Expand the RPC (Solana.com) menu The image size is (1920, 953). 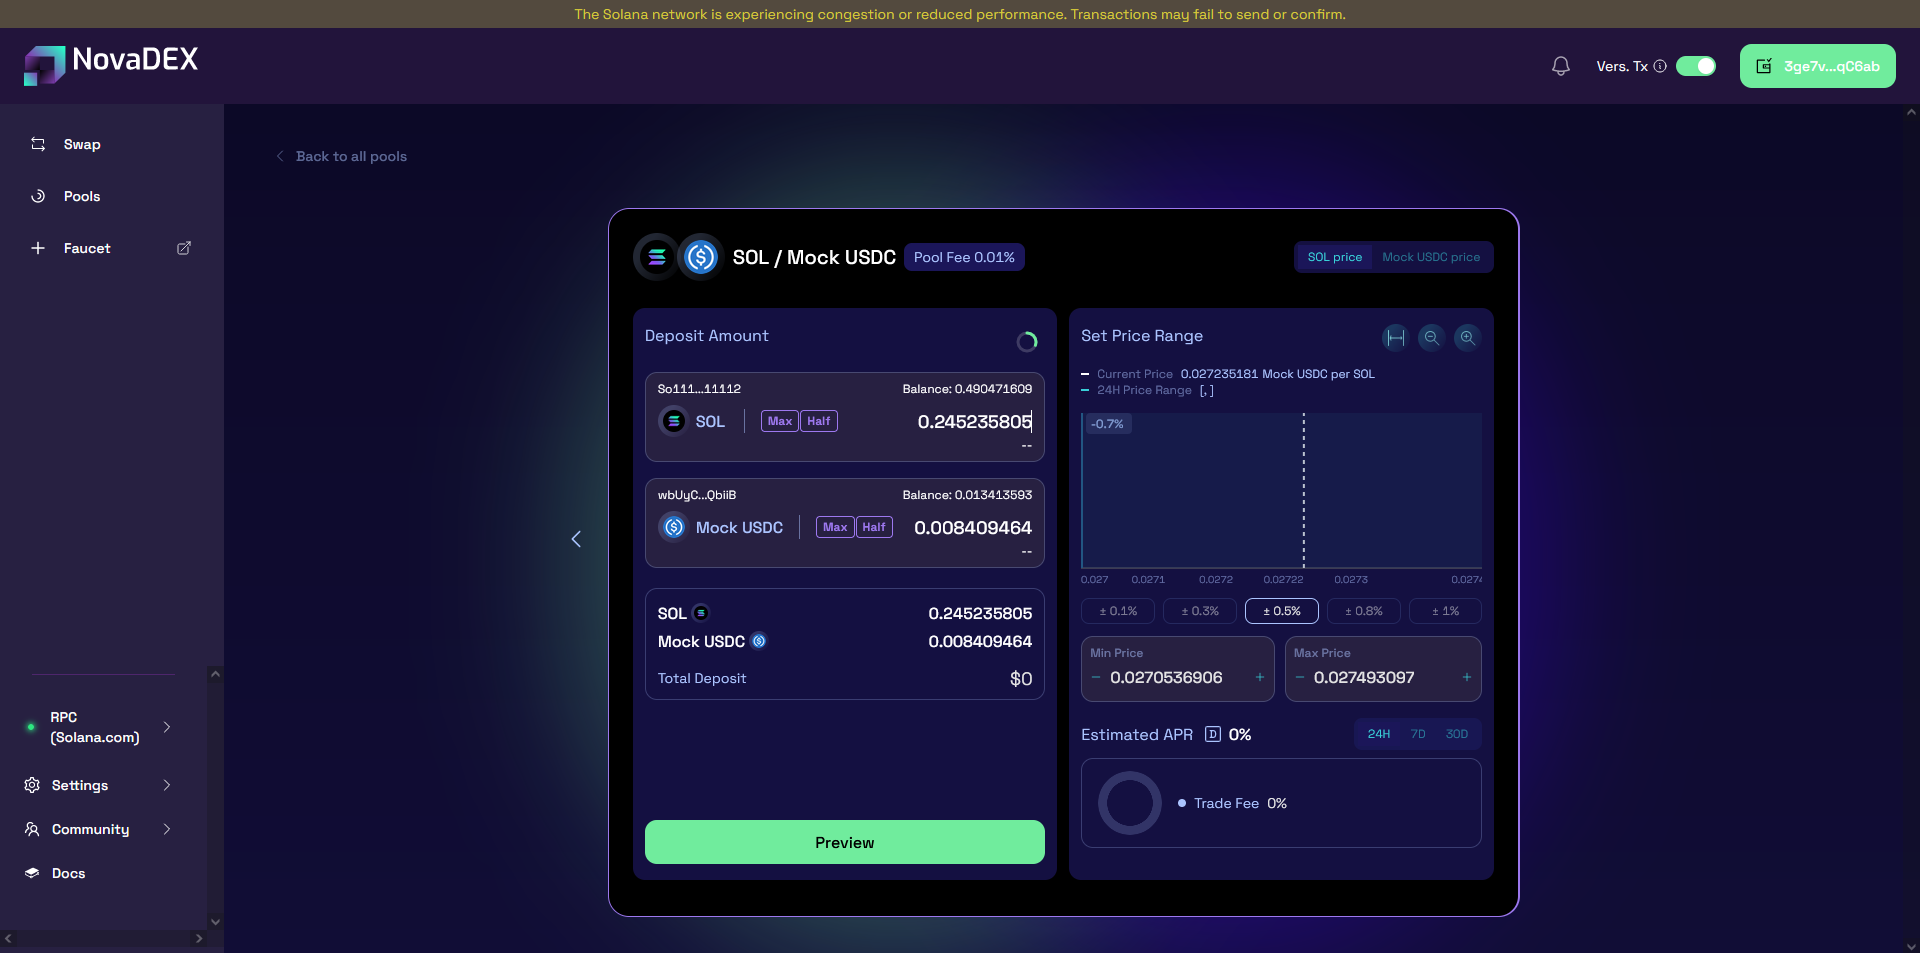(x=167, y=727)
